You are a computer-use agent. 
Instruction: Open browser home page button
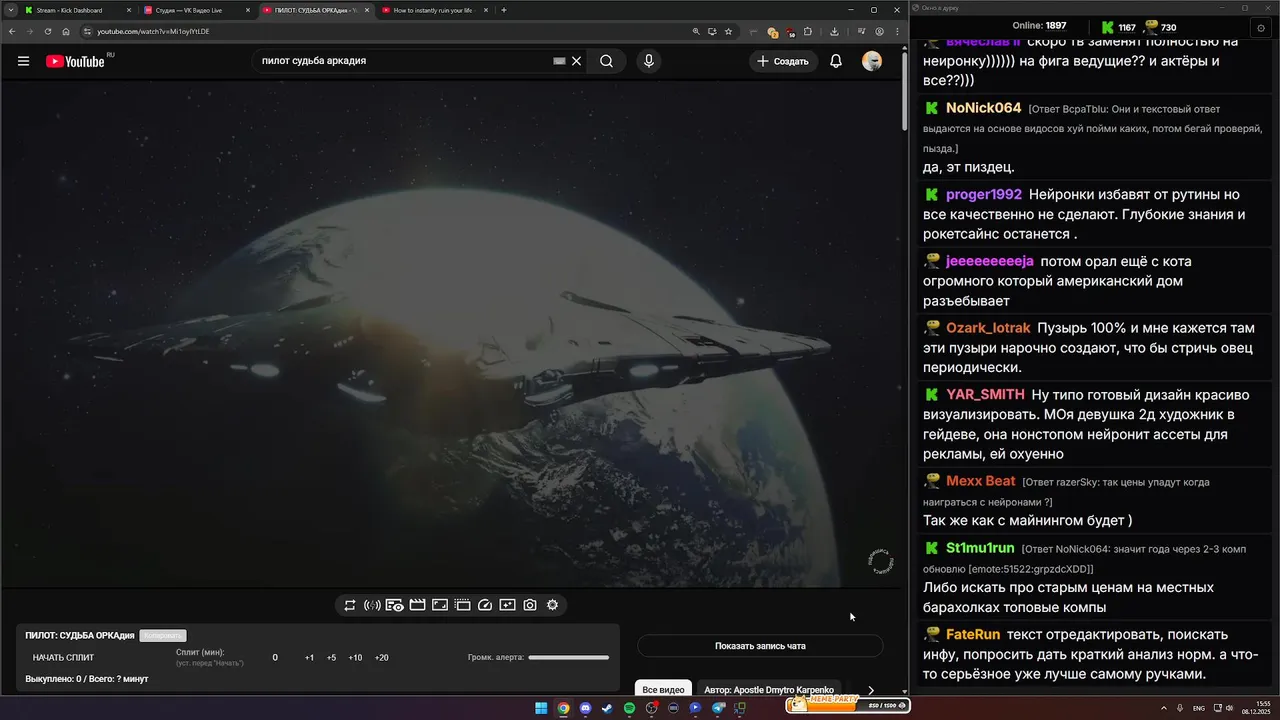click(66, 31)
